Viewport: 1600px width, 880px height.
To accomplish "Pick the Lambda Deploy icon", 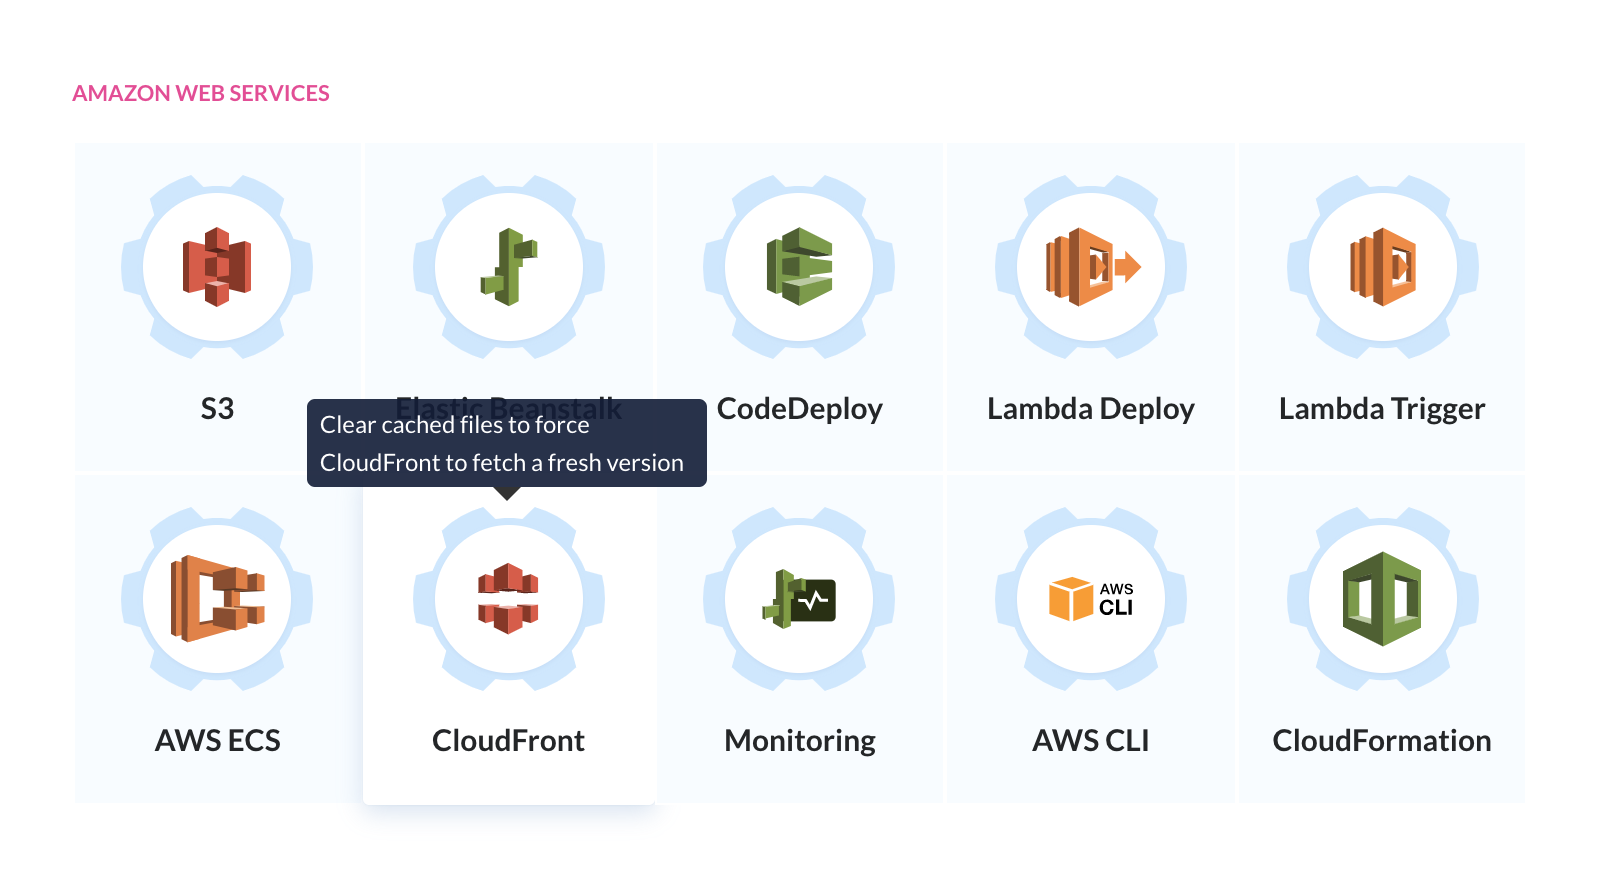I will pyautogui.click(x=1091, y=267).
